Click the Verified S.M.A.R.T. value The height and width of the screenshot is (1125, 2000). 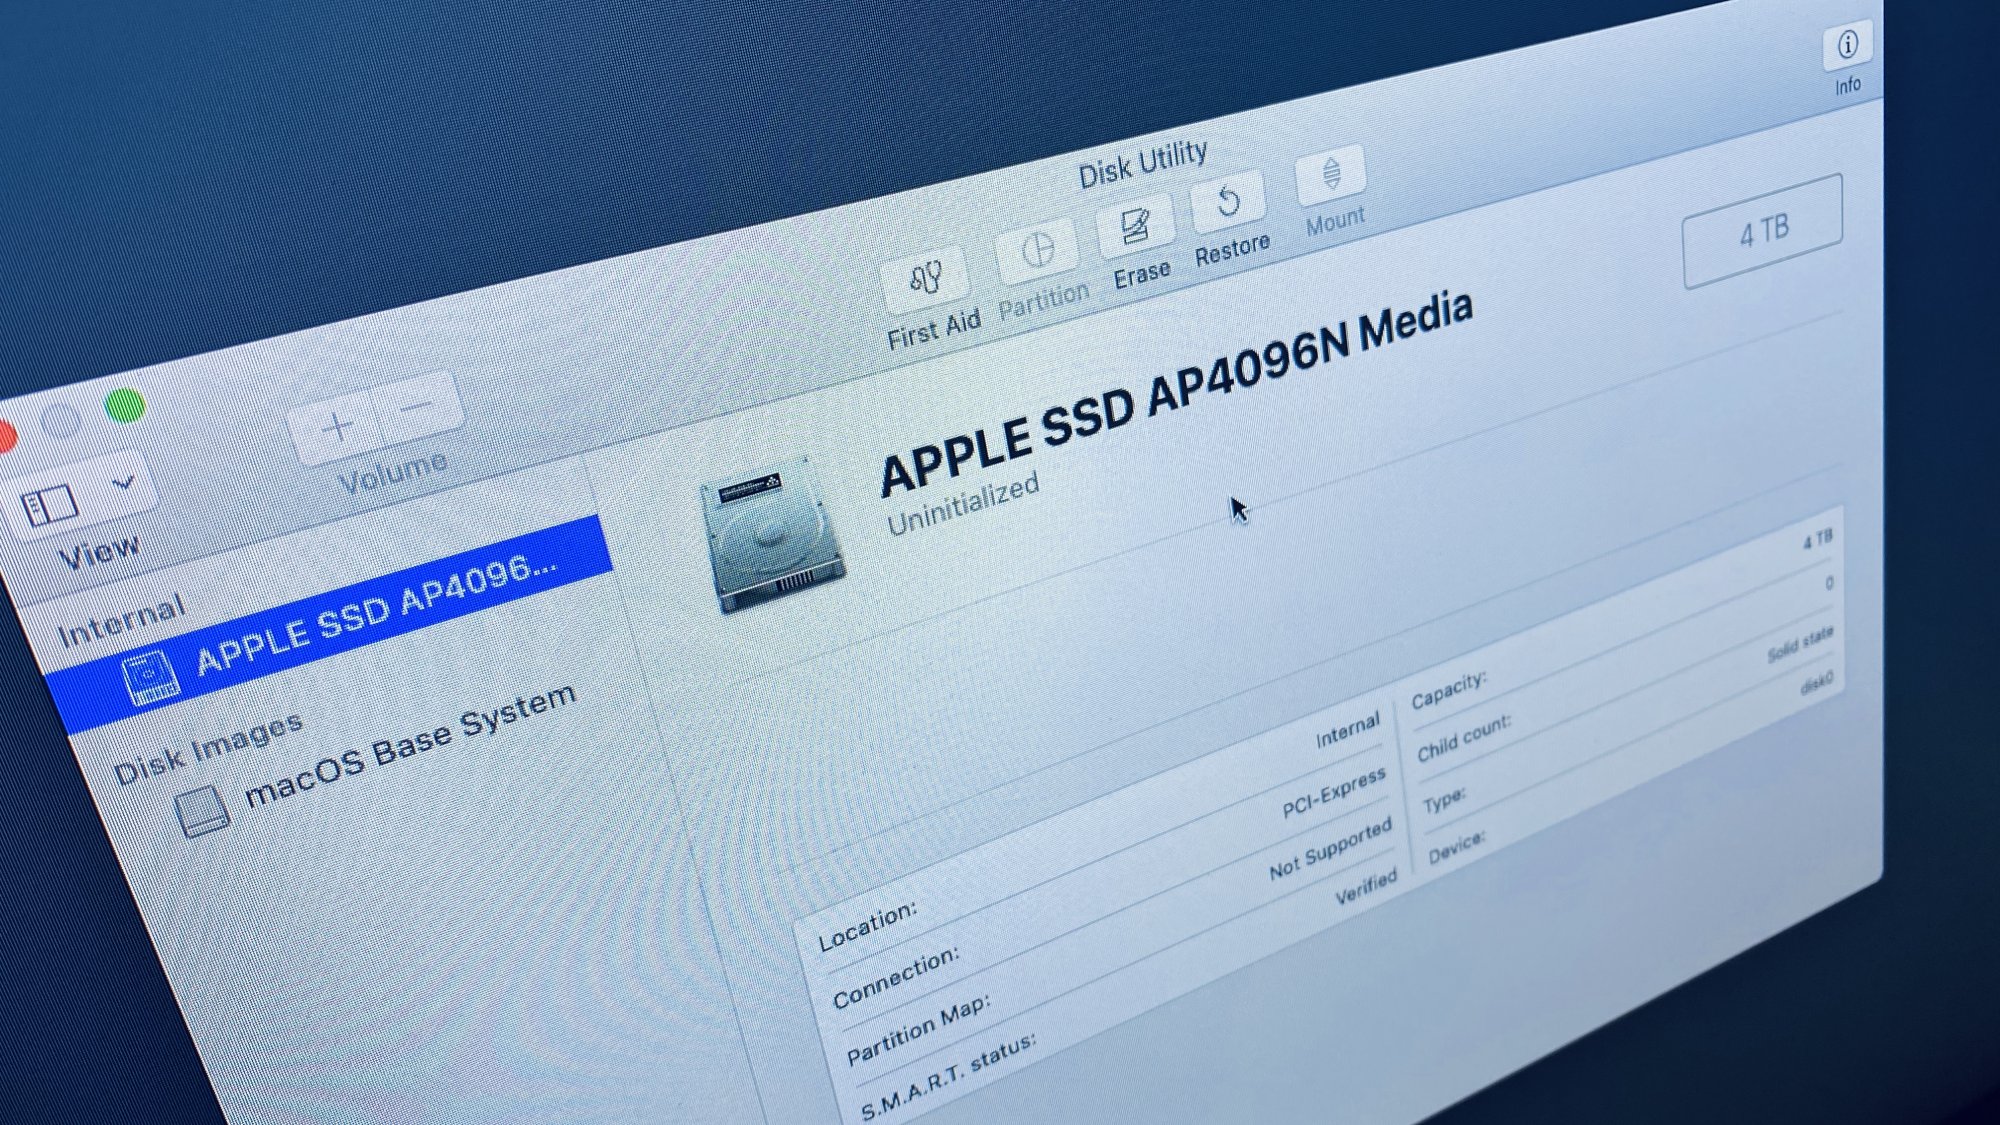1366,887
